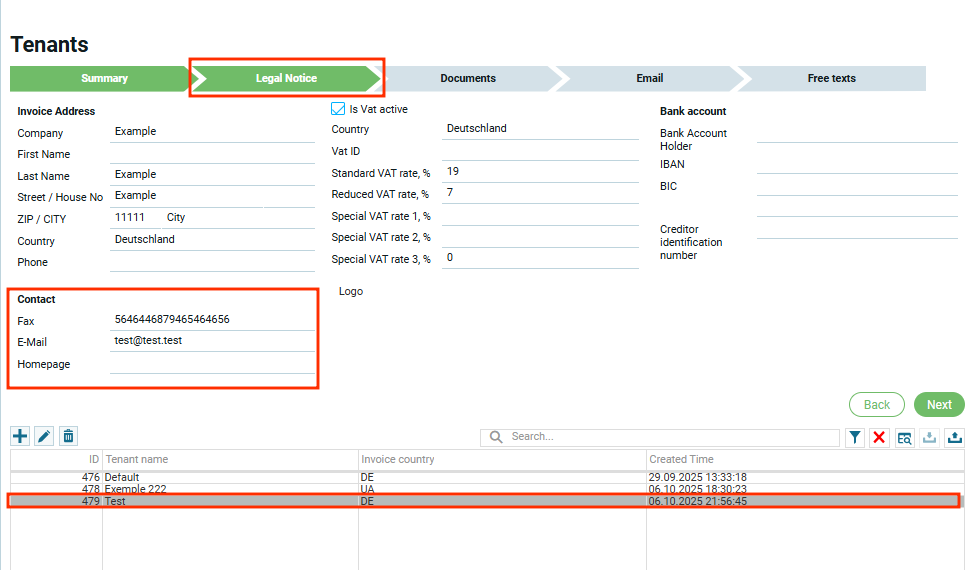Click the add new tenant plus icon
967x570 pixels.
click(x=20, y=436)
